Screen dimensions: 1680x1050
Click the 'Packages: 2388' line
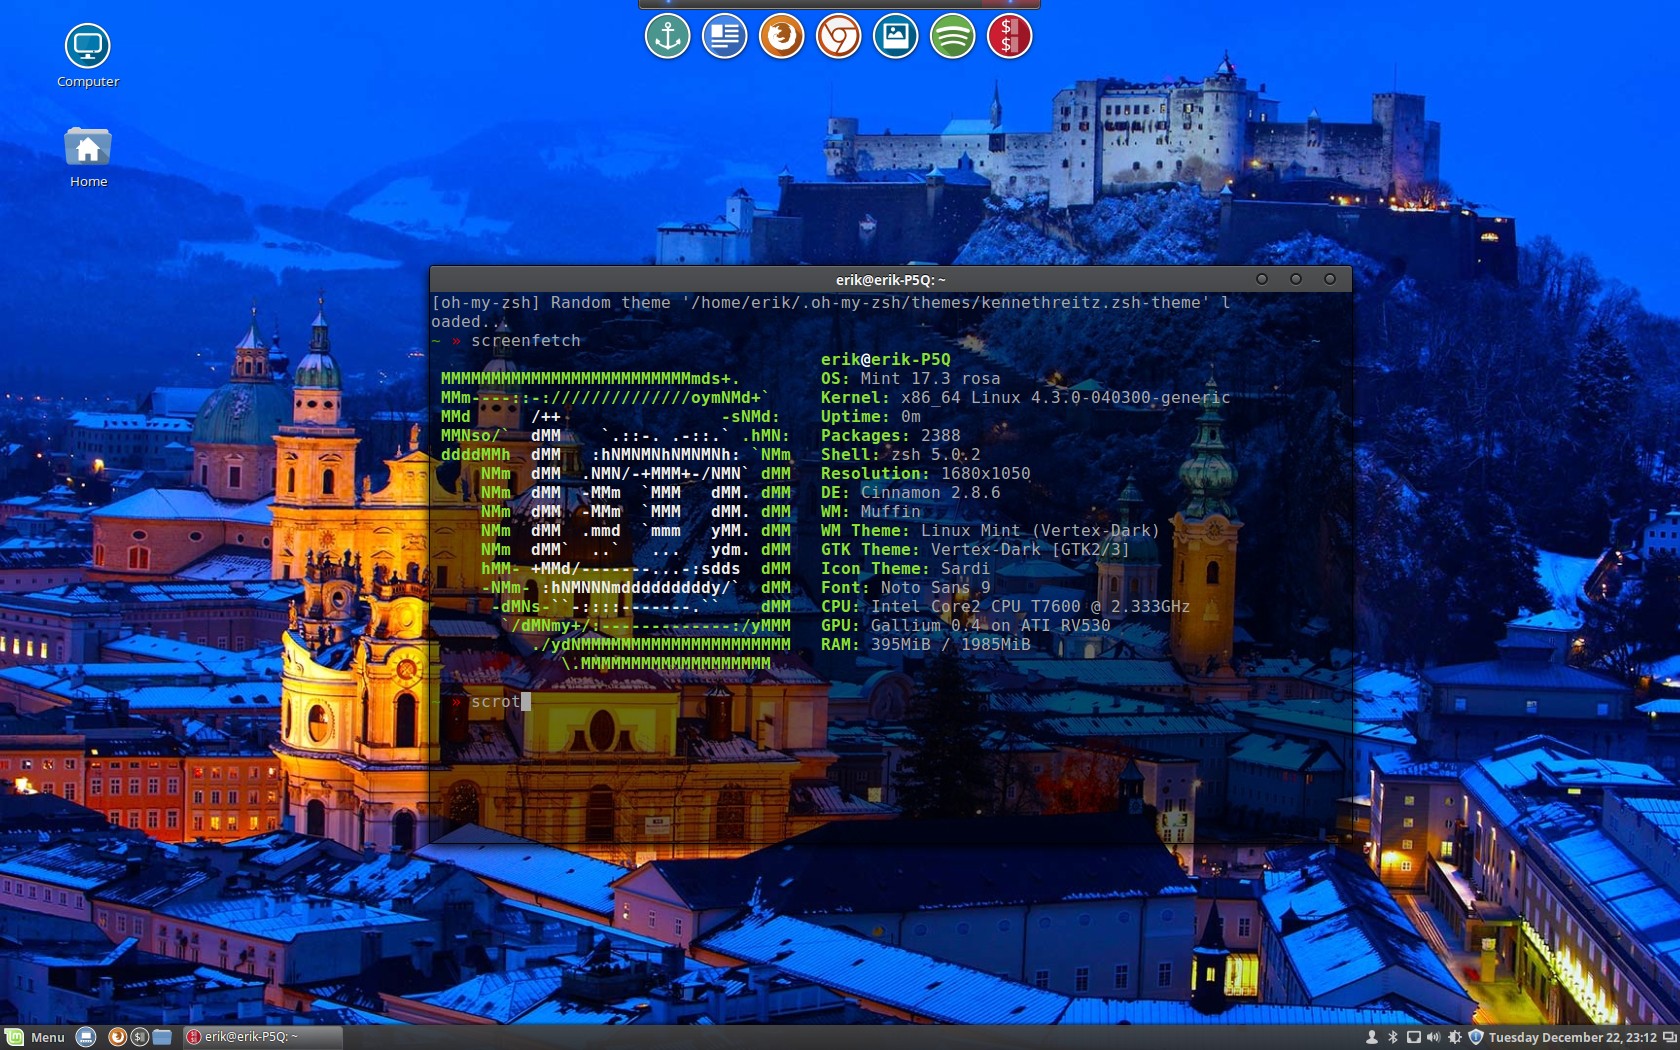click(x=891, y=436)
